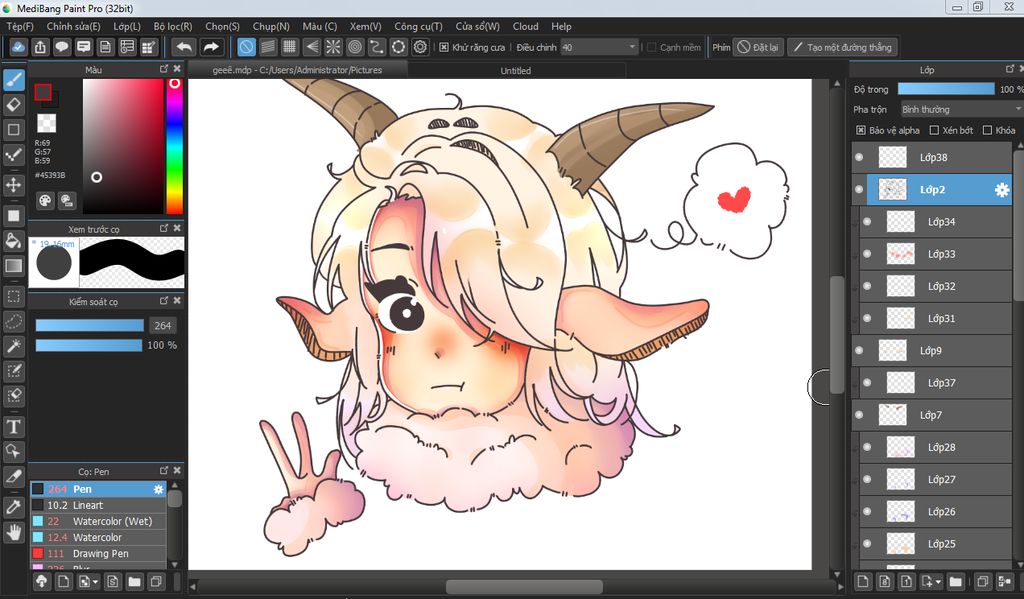Open color palette icon
Screen dimensions: 1024x599
(44, 201)
